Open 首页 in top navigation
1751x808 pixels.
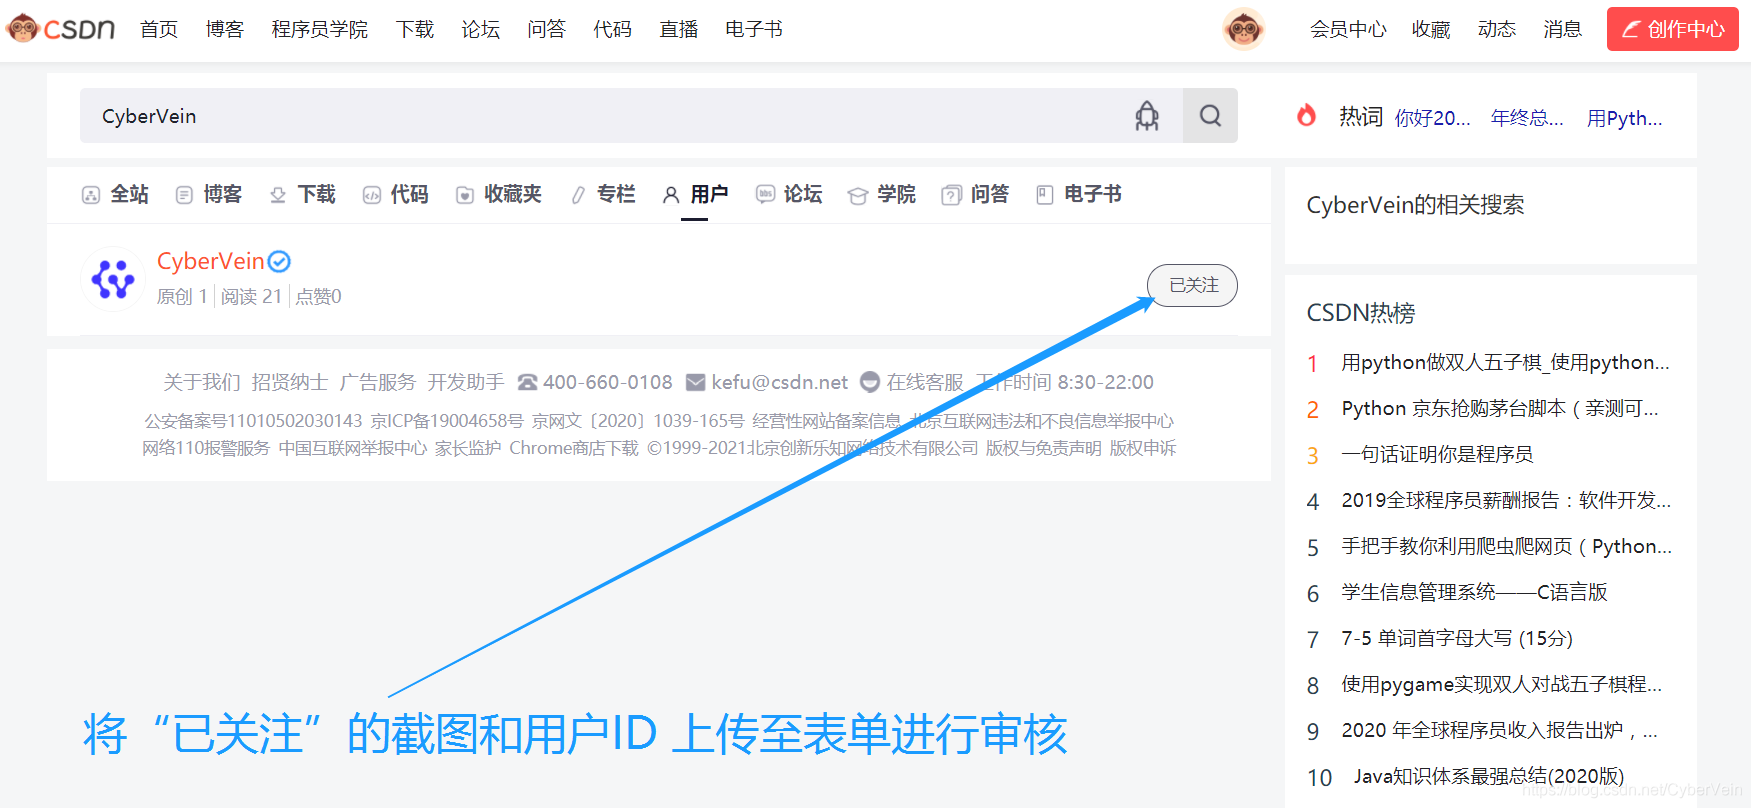[x=159, y=29]
